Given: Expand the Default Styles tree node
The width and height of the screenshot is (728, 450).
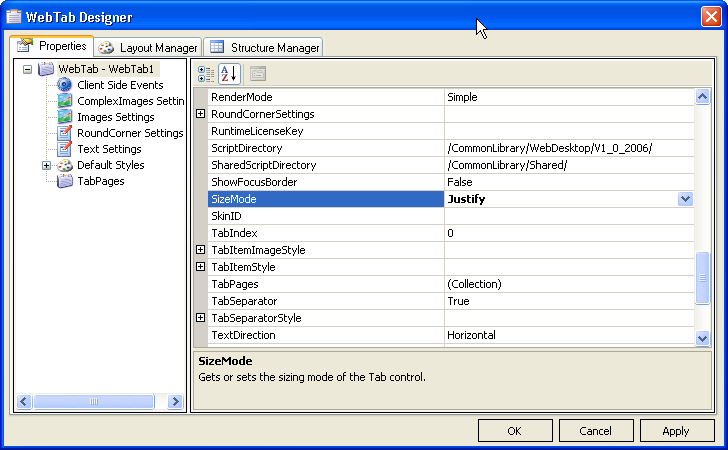Looking at the screenshot, I should (x=46, y=165).
